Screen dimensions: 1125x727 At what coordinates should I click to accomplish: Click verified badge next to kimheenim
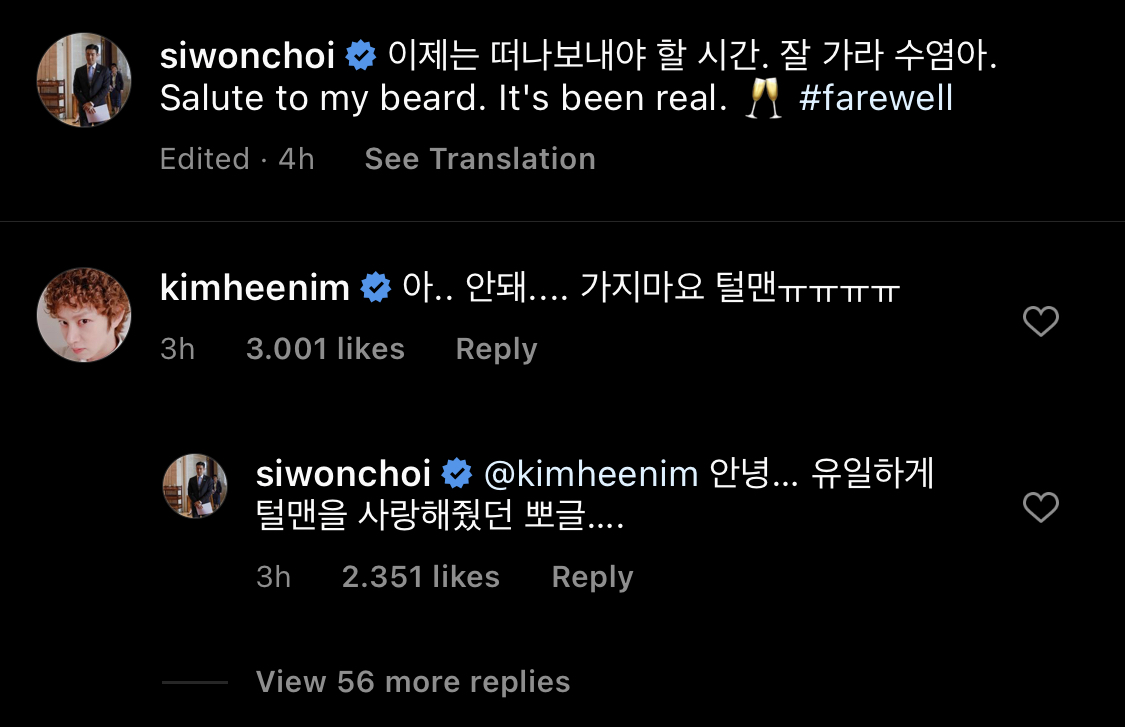coord(375,288)
